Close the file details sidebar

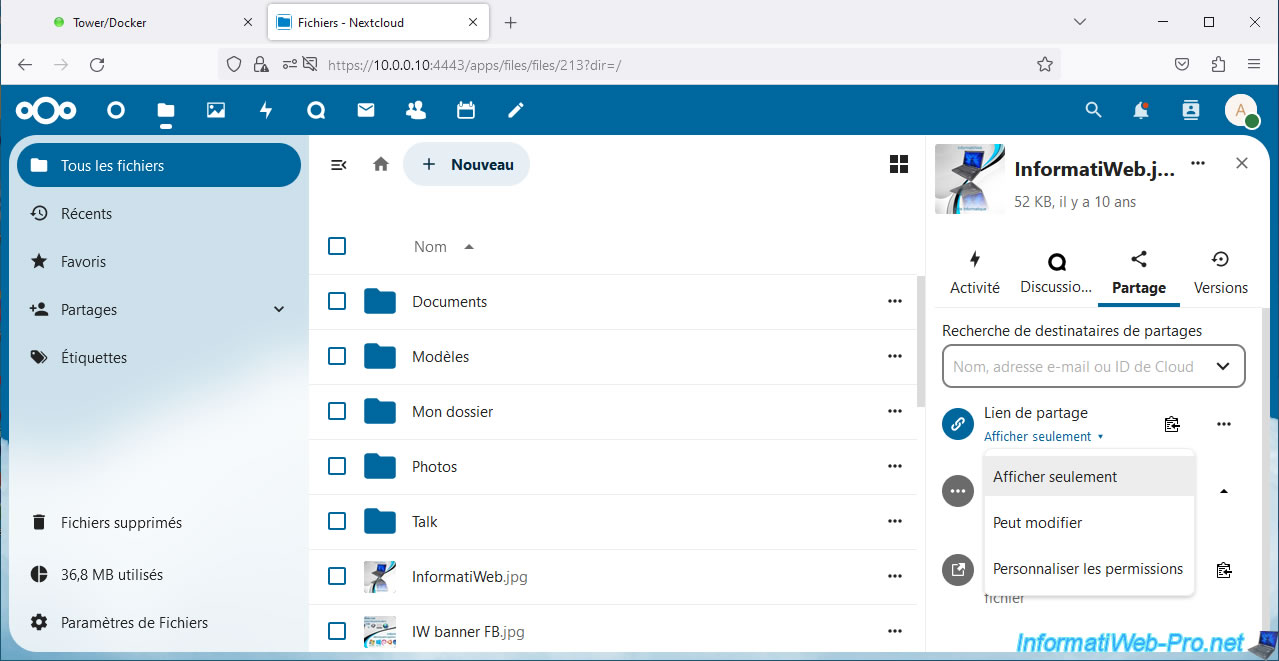[1242, 163]
